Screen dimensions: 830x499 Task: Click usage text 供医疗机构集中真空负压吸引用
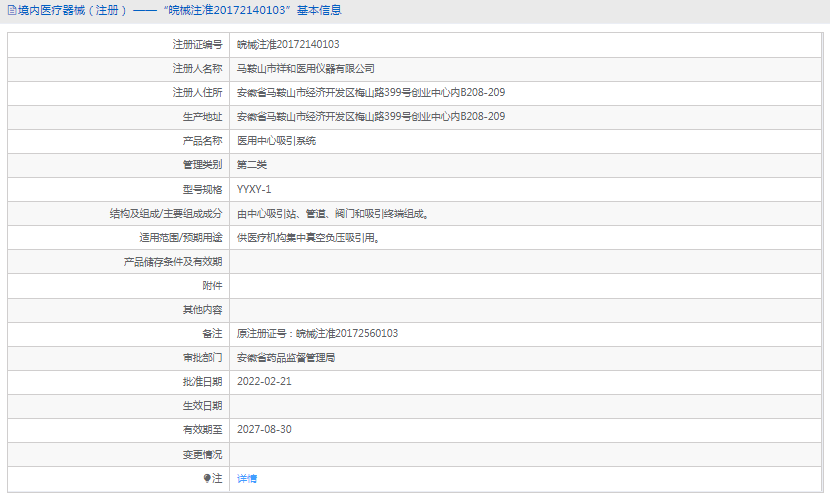click(308, 238)
